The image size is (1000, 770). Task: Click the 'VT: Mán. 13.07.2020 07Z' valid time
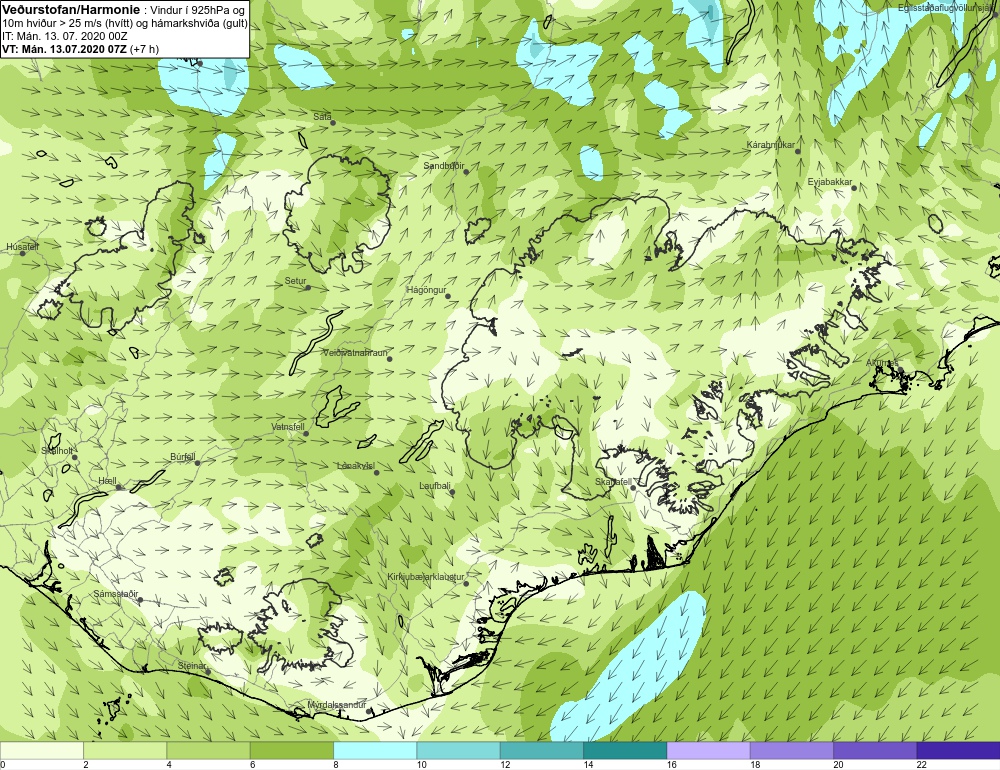[x=64, y=49]
